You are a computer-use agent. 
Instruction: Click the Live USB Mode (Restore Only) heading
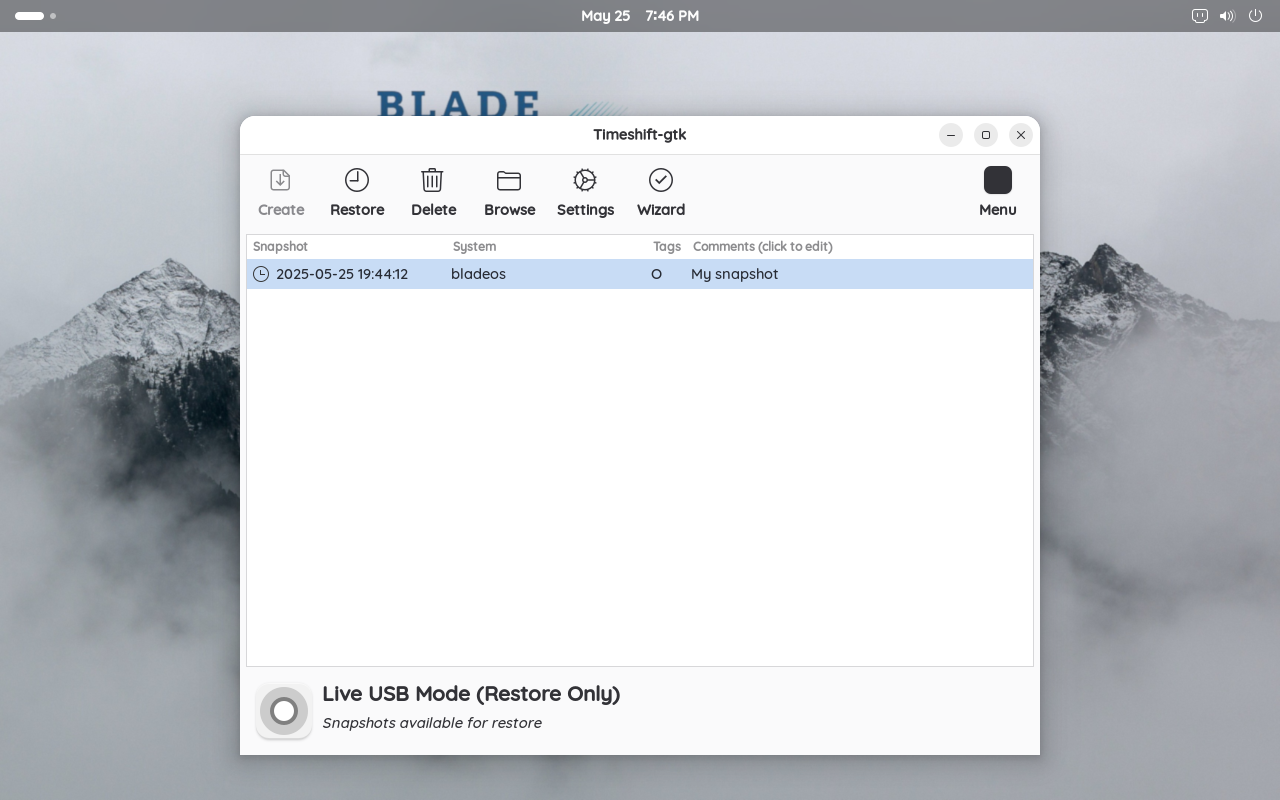point(471,694)
